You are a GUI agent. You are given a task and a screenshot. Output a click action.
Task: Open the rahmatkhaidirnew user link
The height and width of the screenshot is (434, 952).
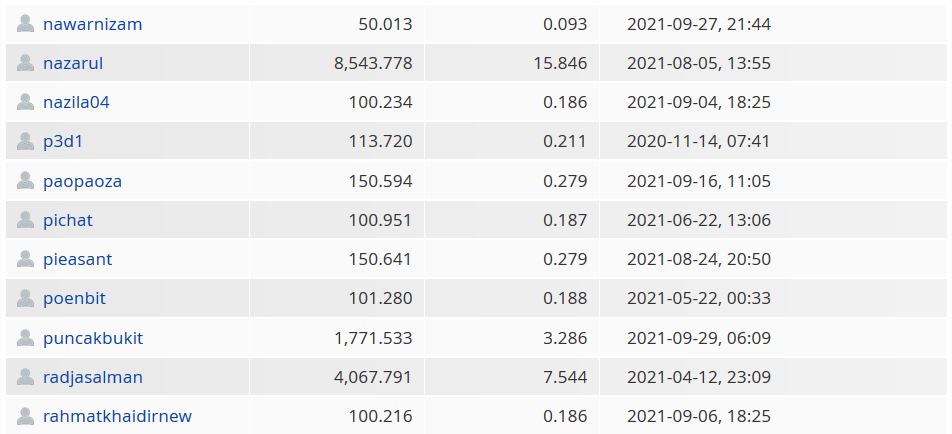click(x=117, y=416)
